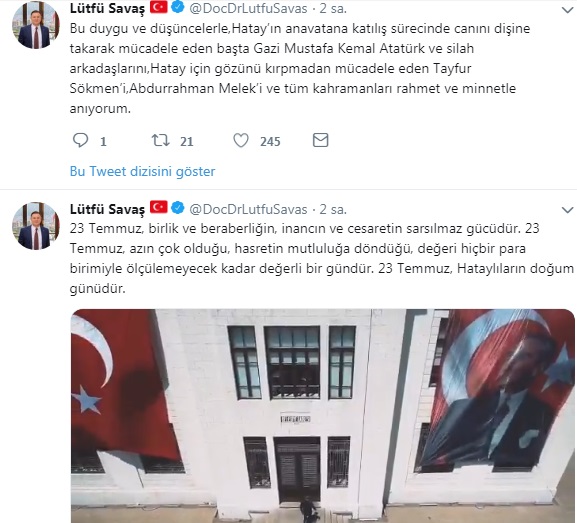
Task: Click Lütfü Savaş name on first tweet
Action: (x=107, y=8)
